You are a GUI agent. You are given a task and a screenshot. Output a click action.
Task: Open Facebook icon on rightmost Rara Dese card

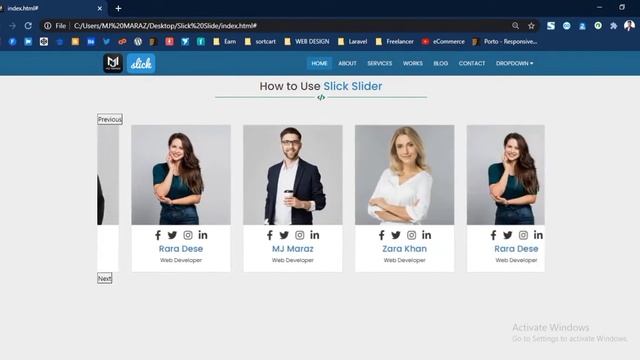click(x=493, y=235)
